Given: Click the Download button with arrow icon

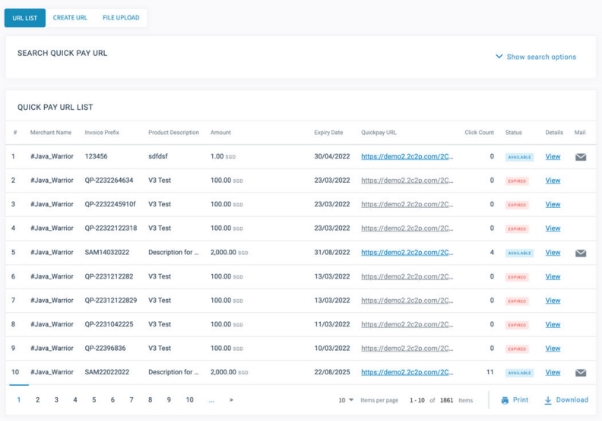Looking at the screenshot, I should [566, 400].
